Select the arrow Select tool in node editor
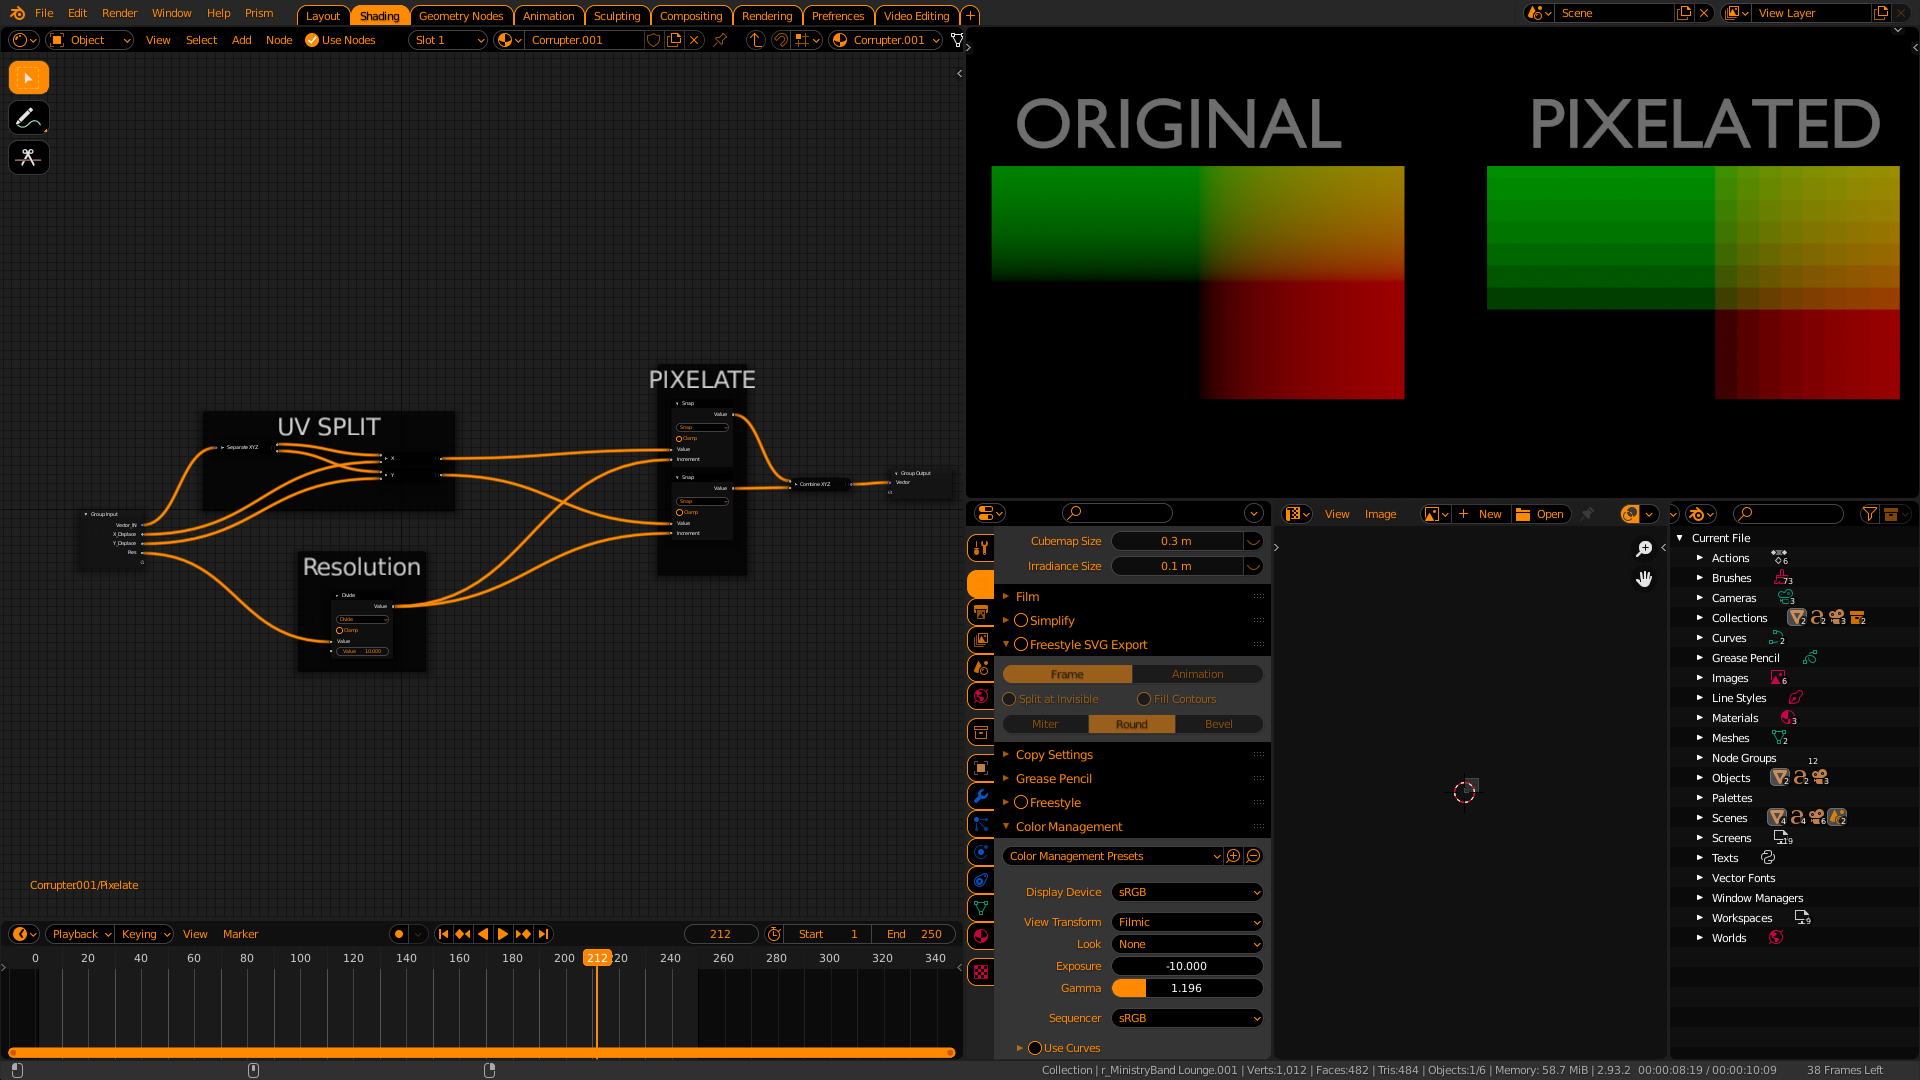 29,78
